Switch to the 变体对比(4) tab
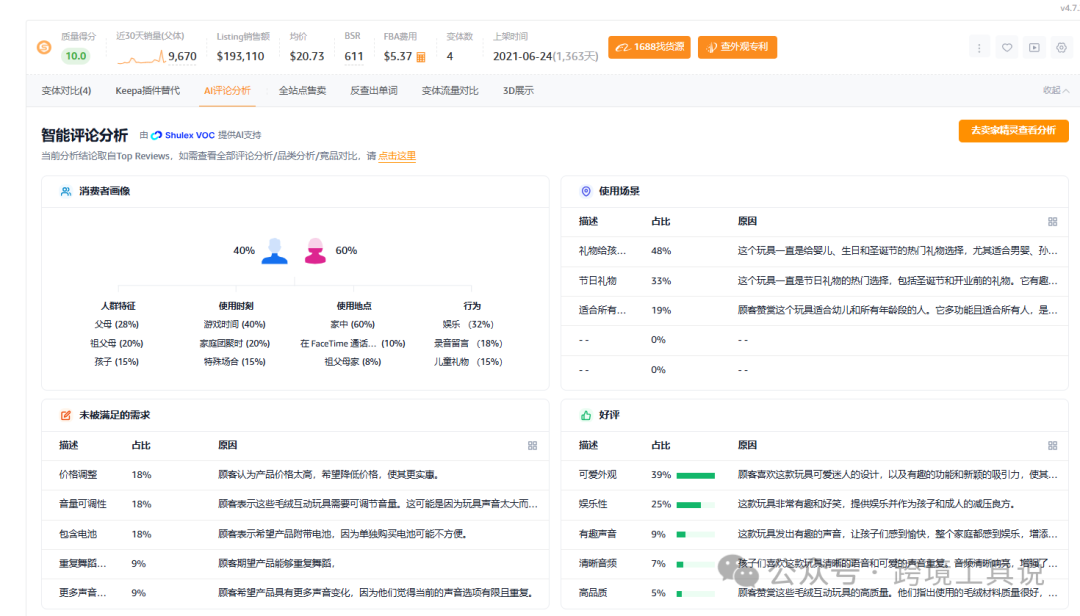 click(66, 90)
